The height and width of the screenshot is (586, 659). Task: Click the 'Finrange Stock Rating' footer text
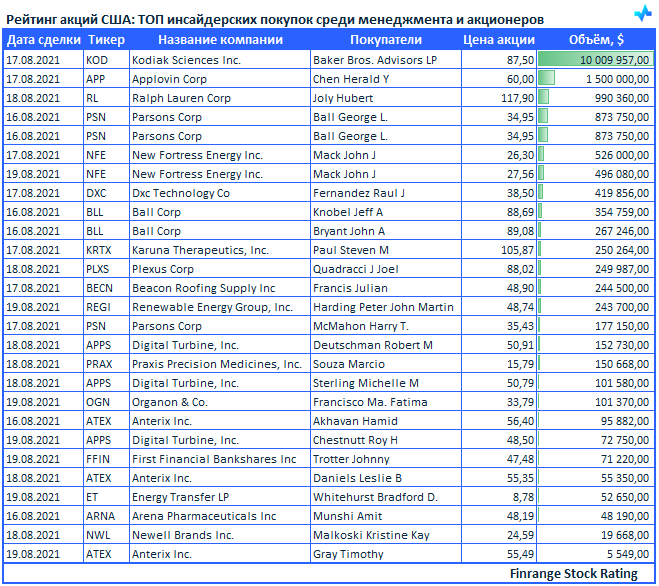573,573
